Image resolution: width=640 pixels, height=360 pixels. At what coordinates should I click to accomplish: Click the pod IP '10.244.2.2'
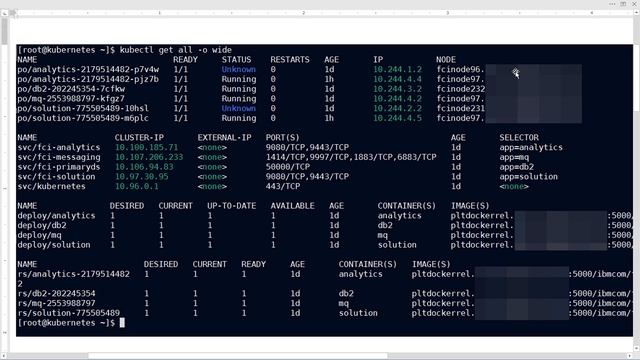398,109
